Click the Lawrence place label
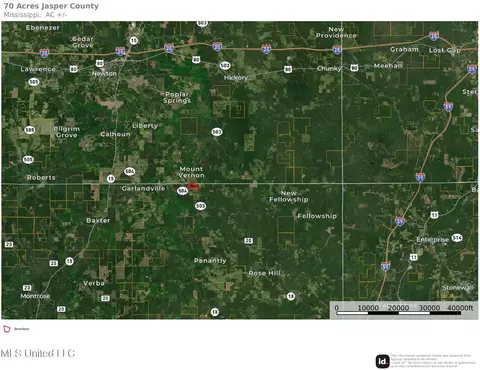Viewport: 480px width, 370px height. (38, 69)
